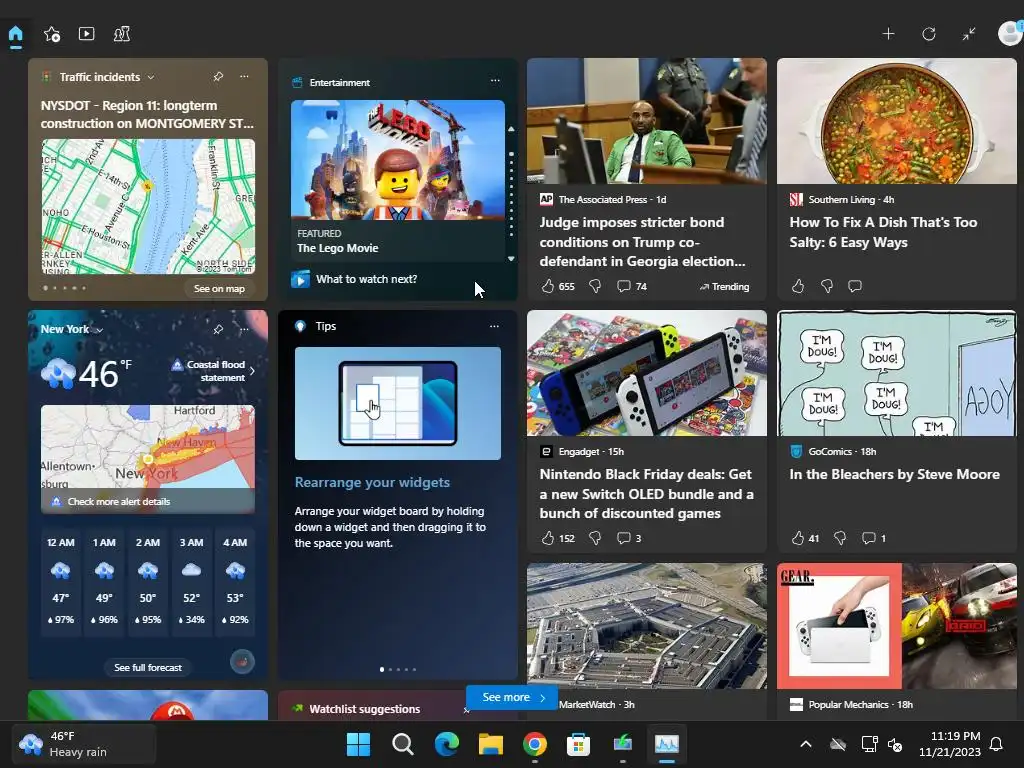The height and width of the screenshot is (768, 1024).
Task: Click the See more button
Action: click(513, 697)
